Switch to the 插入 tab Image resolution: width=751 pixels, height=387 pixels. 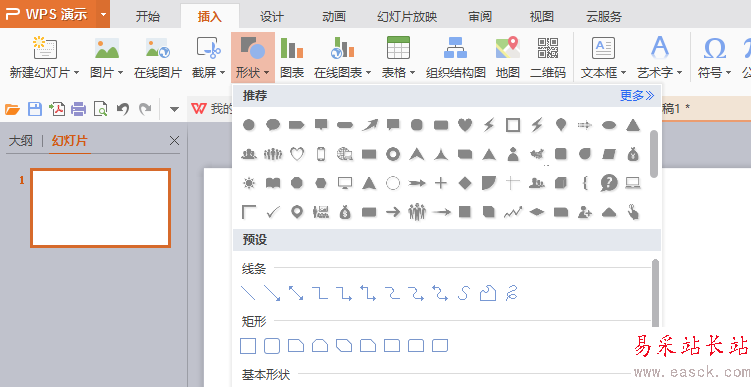coord(210,17)
